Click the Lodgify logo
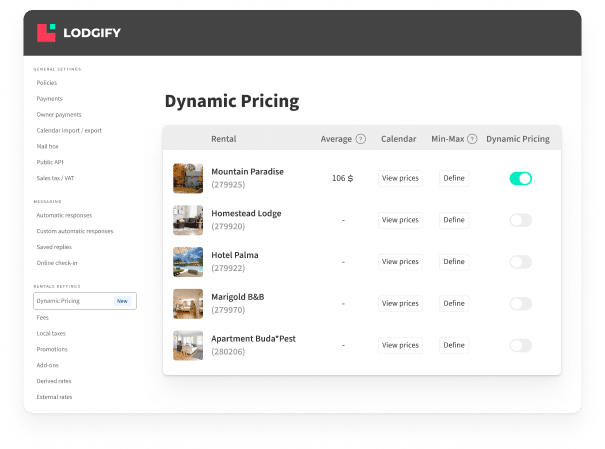This screenshot has height=449, width=605. tap(79, 33)
